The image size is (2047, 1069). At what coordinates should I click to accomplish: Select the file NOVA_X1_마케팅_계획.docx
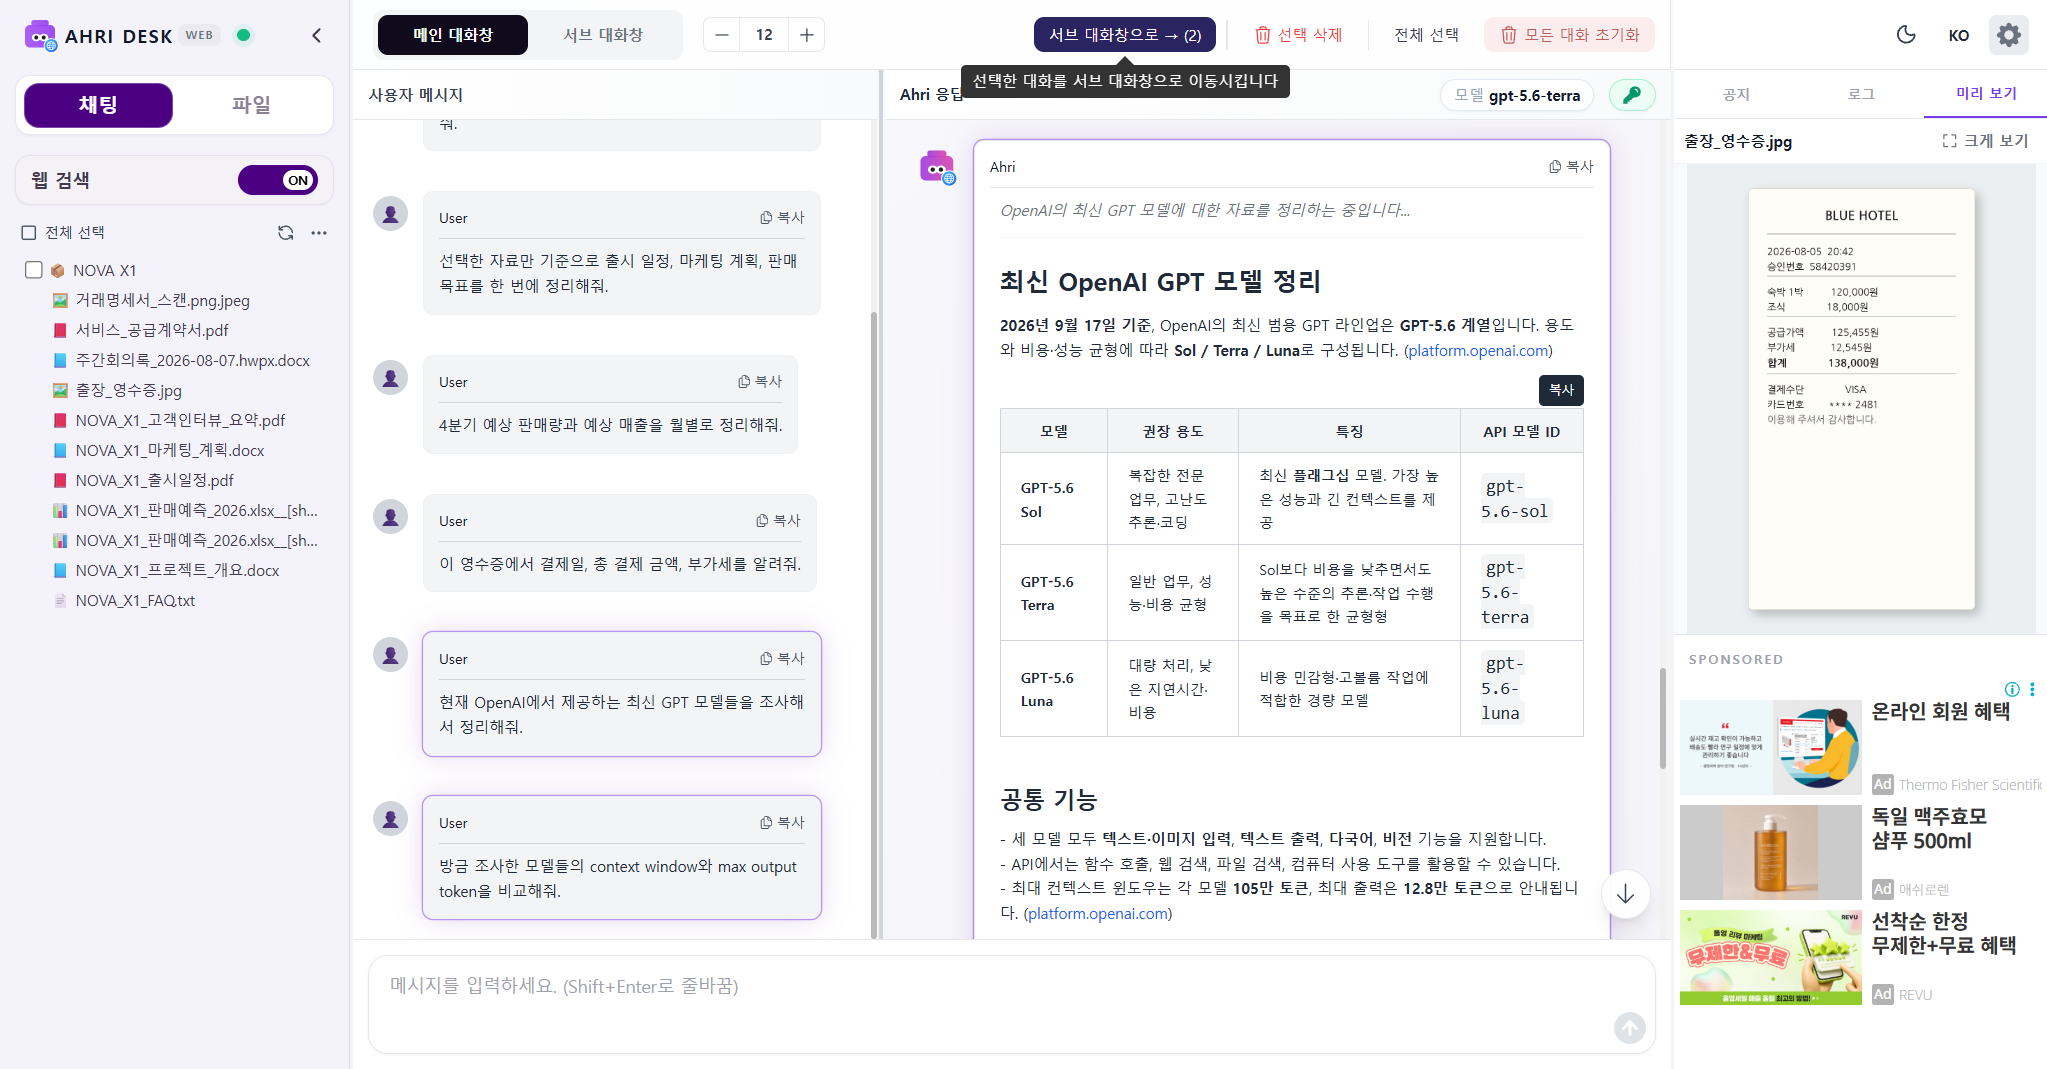coord(170,450)
